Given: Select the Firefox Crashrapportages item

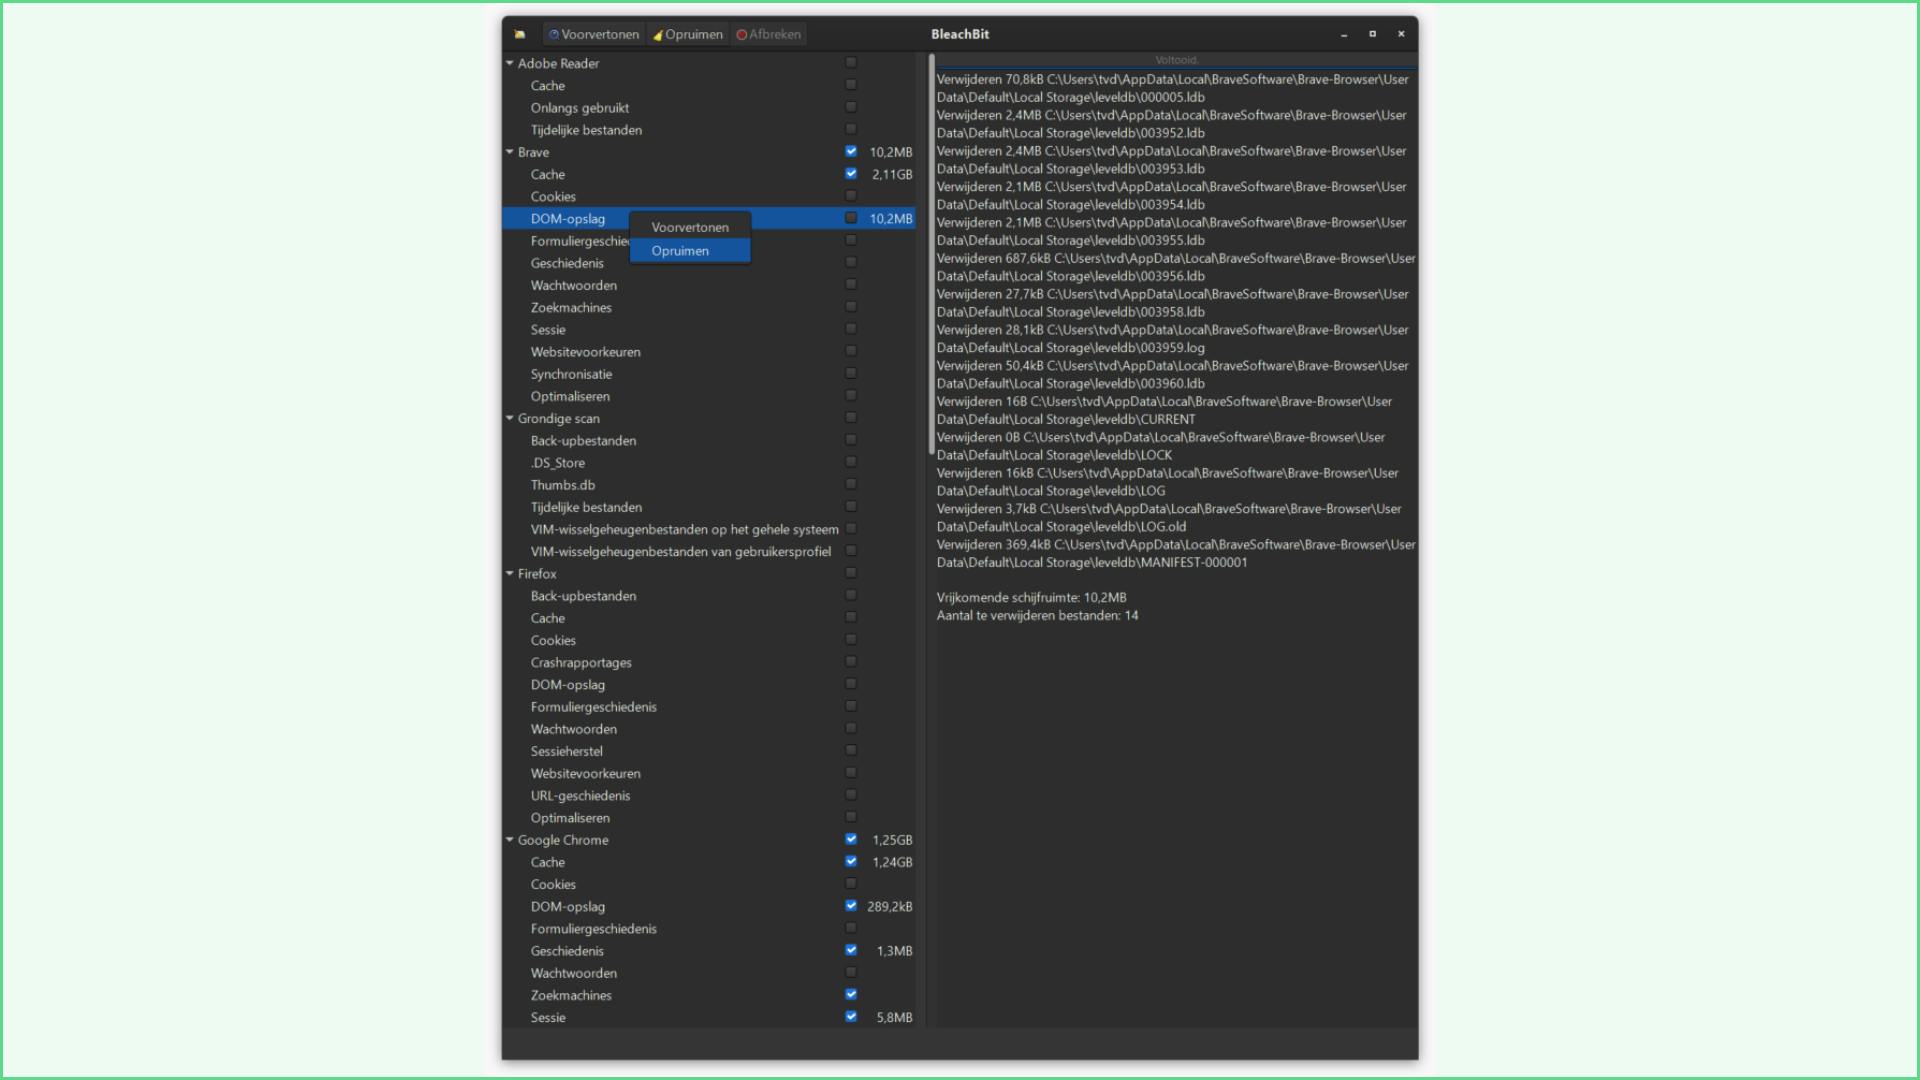Looking at the screenshot, I should point(581,662).
